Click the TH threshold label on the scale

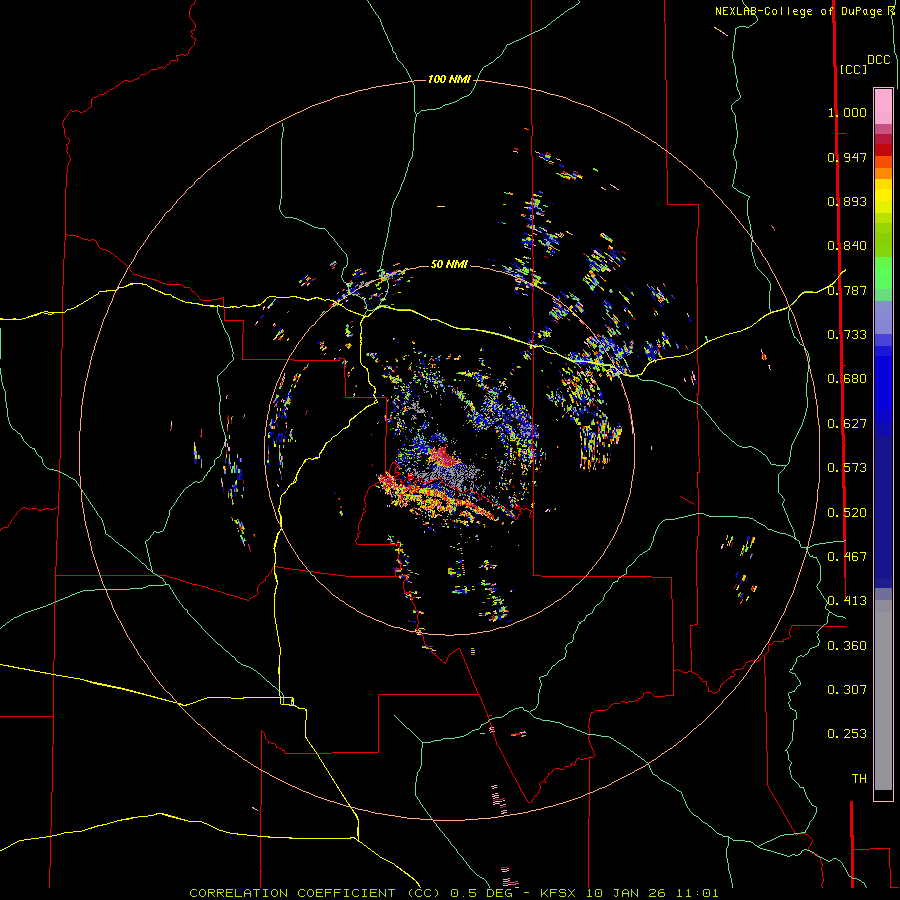859,778
